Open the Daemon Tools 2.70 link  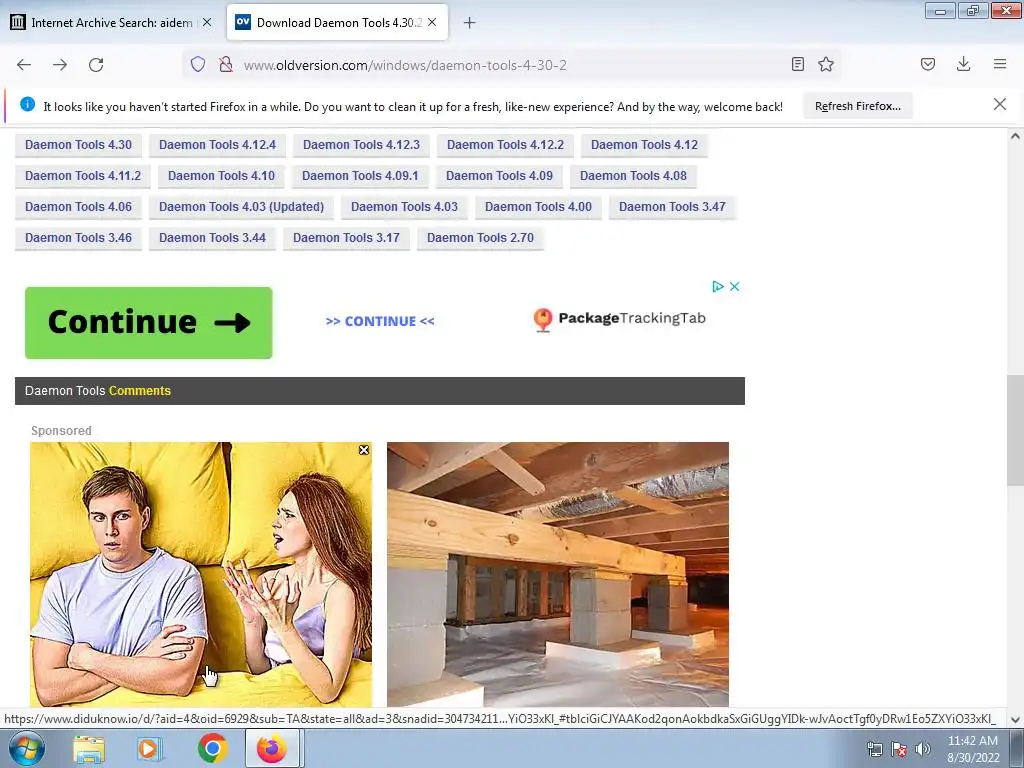[481, 238]
